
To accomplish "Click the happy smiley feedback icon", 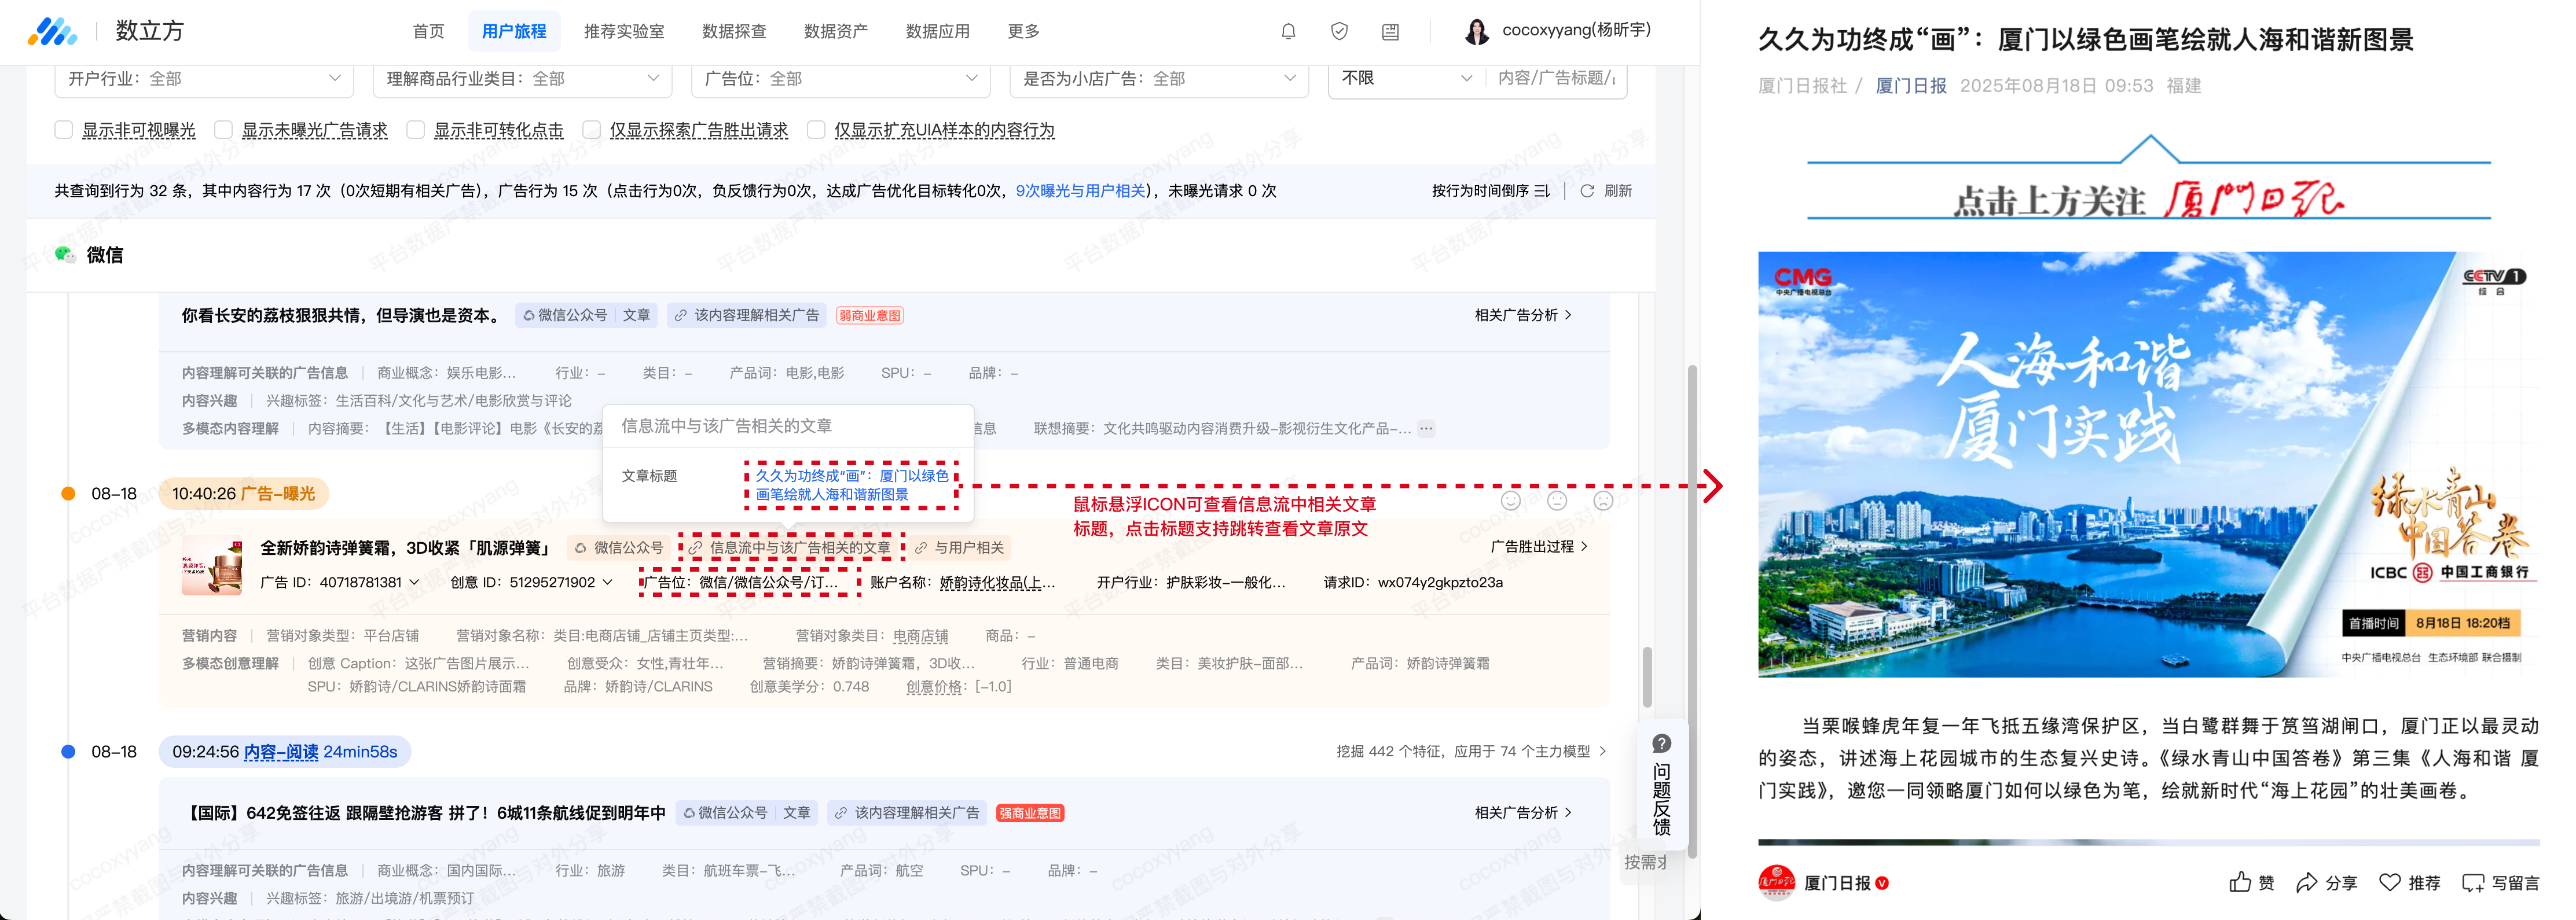I will click(x=1511, y=500).
